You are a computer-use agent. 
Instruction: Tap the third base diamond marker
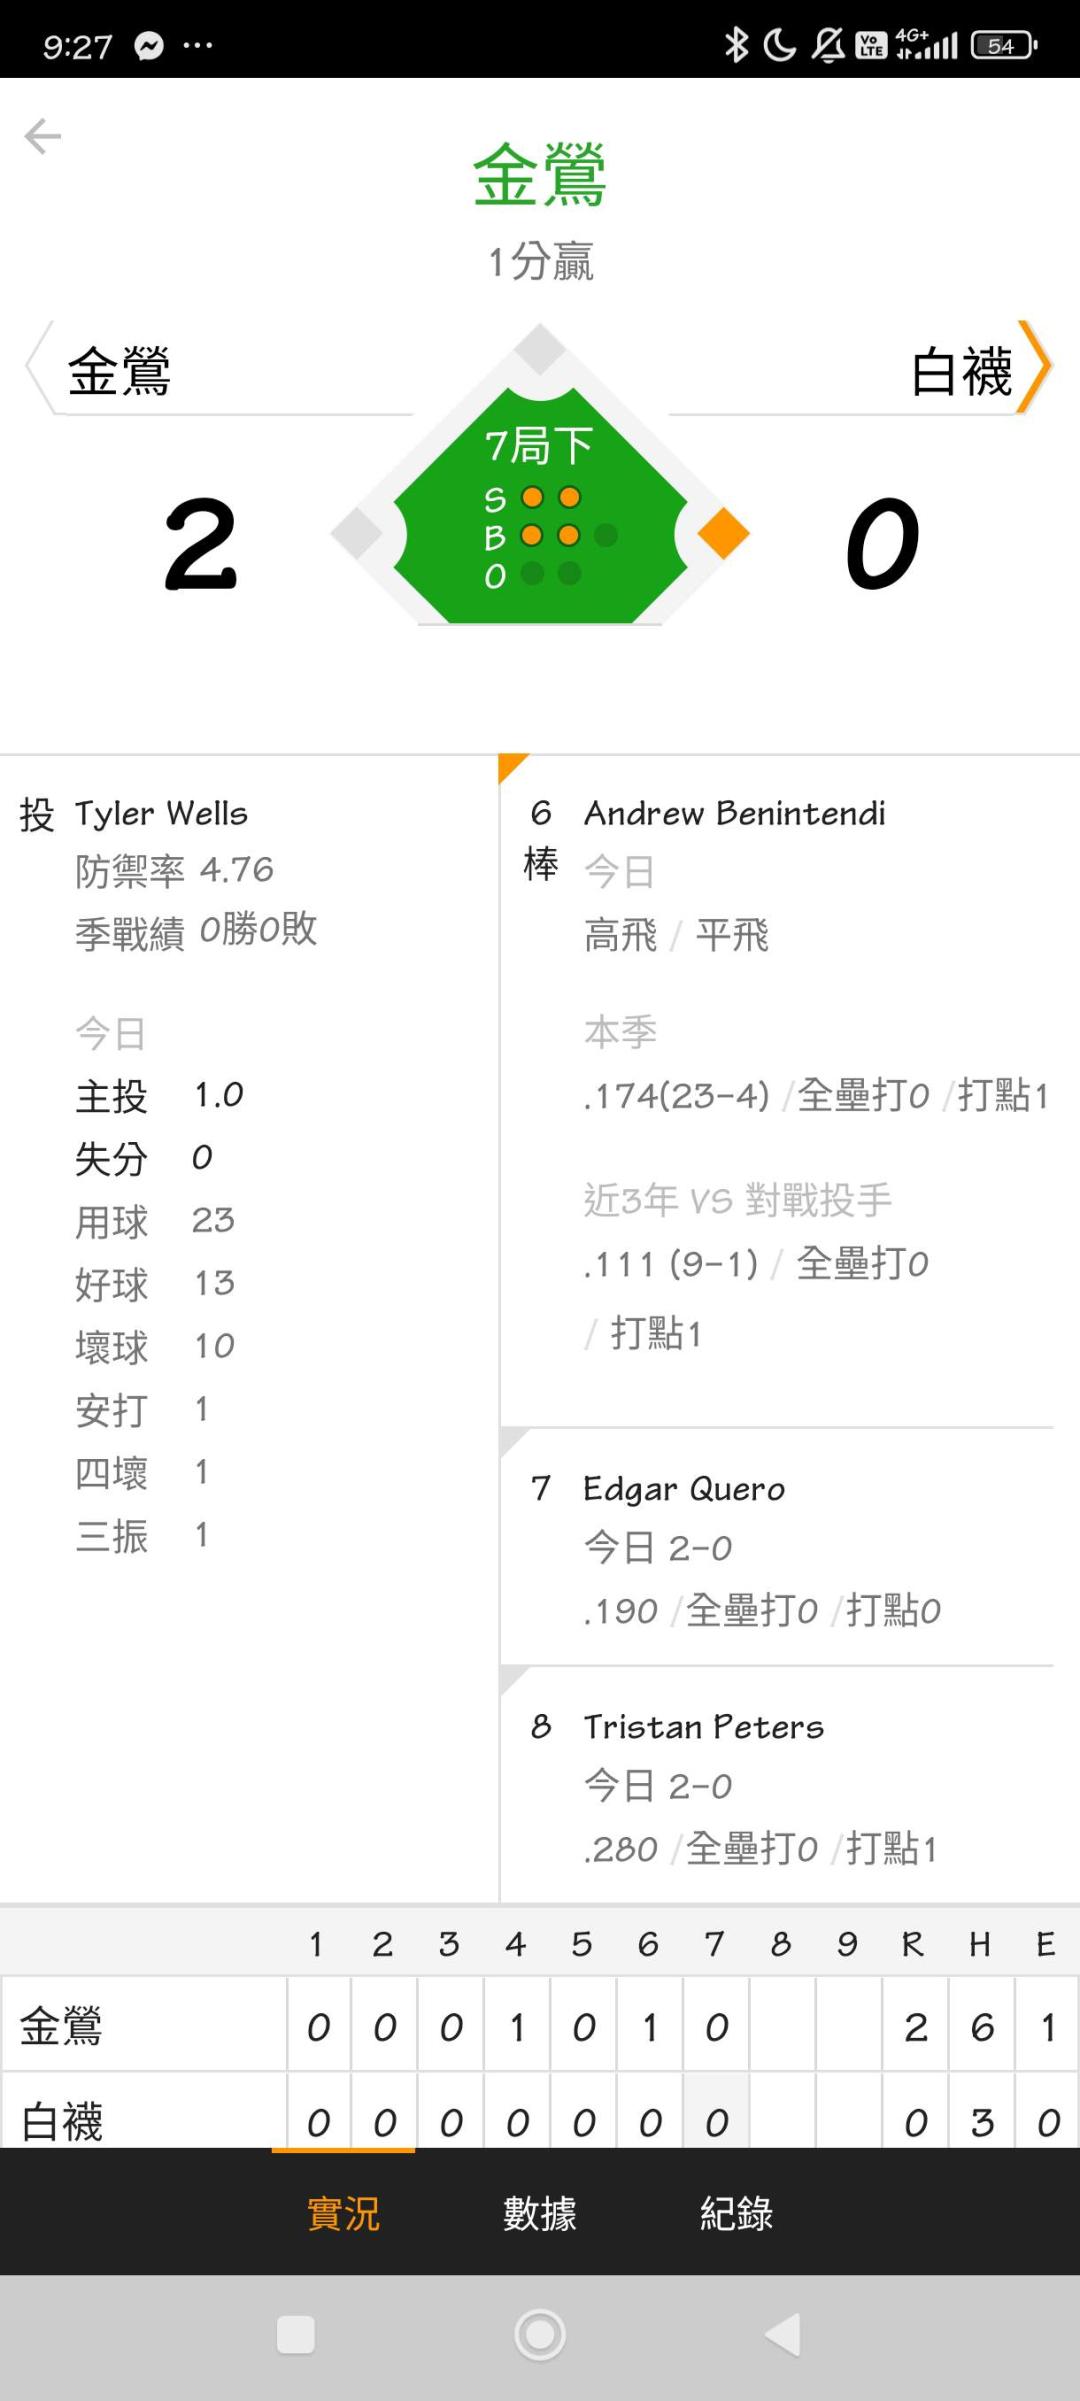pos(357,533)
